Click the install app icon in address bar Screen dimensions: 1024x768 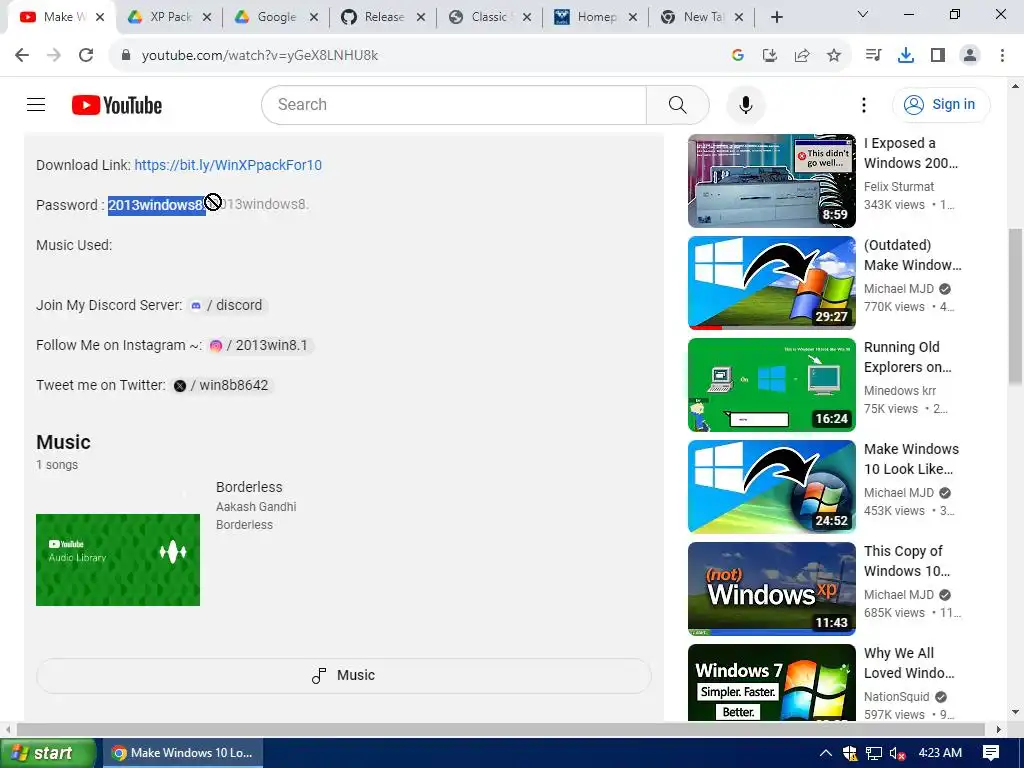(x=770, y=56)
